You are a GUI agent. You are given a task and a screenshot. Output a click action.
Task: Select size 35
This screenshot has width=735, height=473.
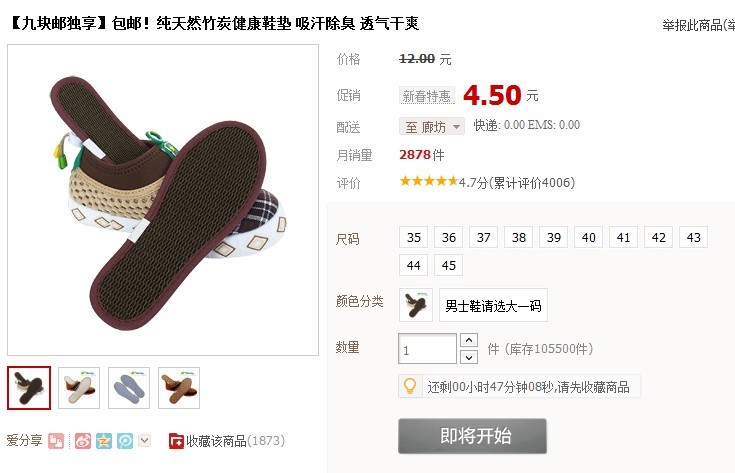click(413, 237)
